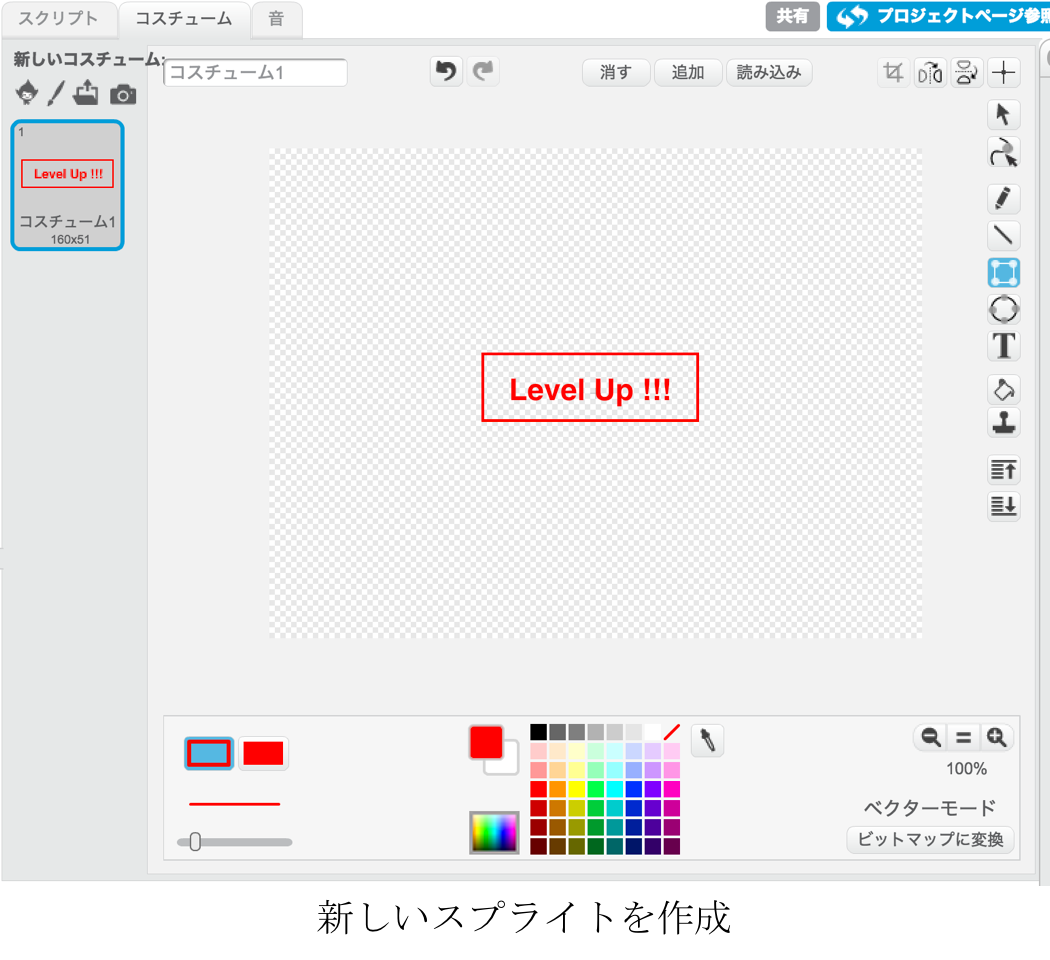Image resolution: width=1050 pixels, height=960 pixels.
Task: Zoom in with plus magnifier
Action: (996, 737)
